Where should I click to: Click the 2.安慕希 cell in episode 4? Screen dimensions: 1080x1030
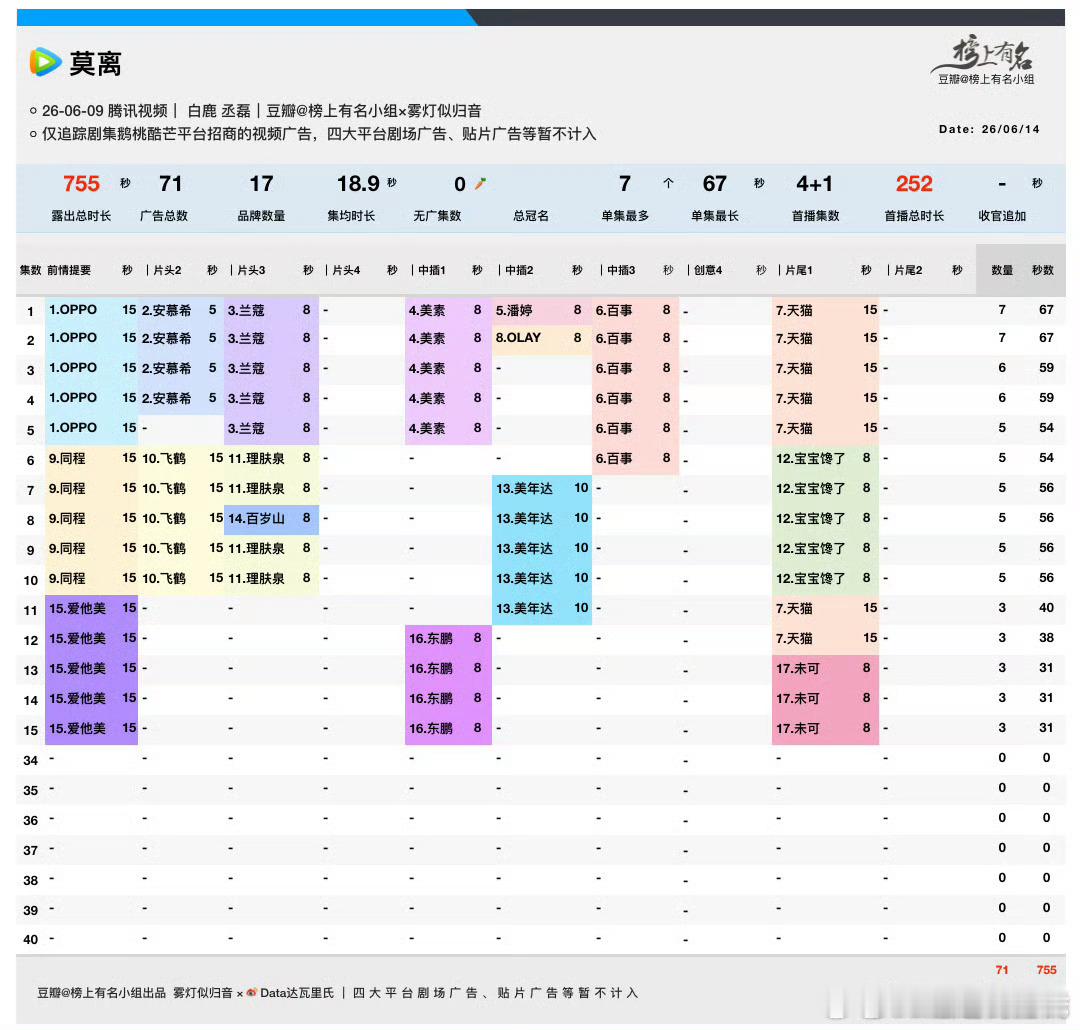pyautogui.click(x=166, y=398)
